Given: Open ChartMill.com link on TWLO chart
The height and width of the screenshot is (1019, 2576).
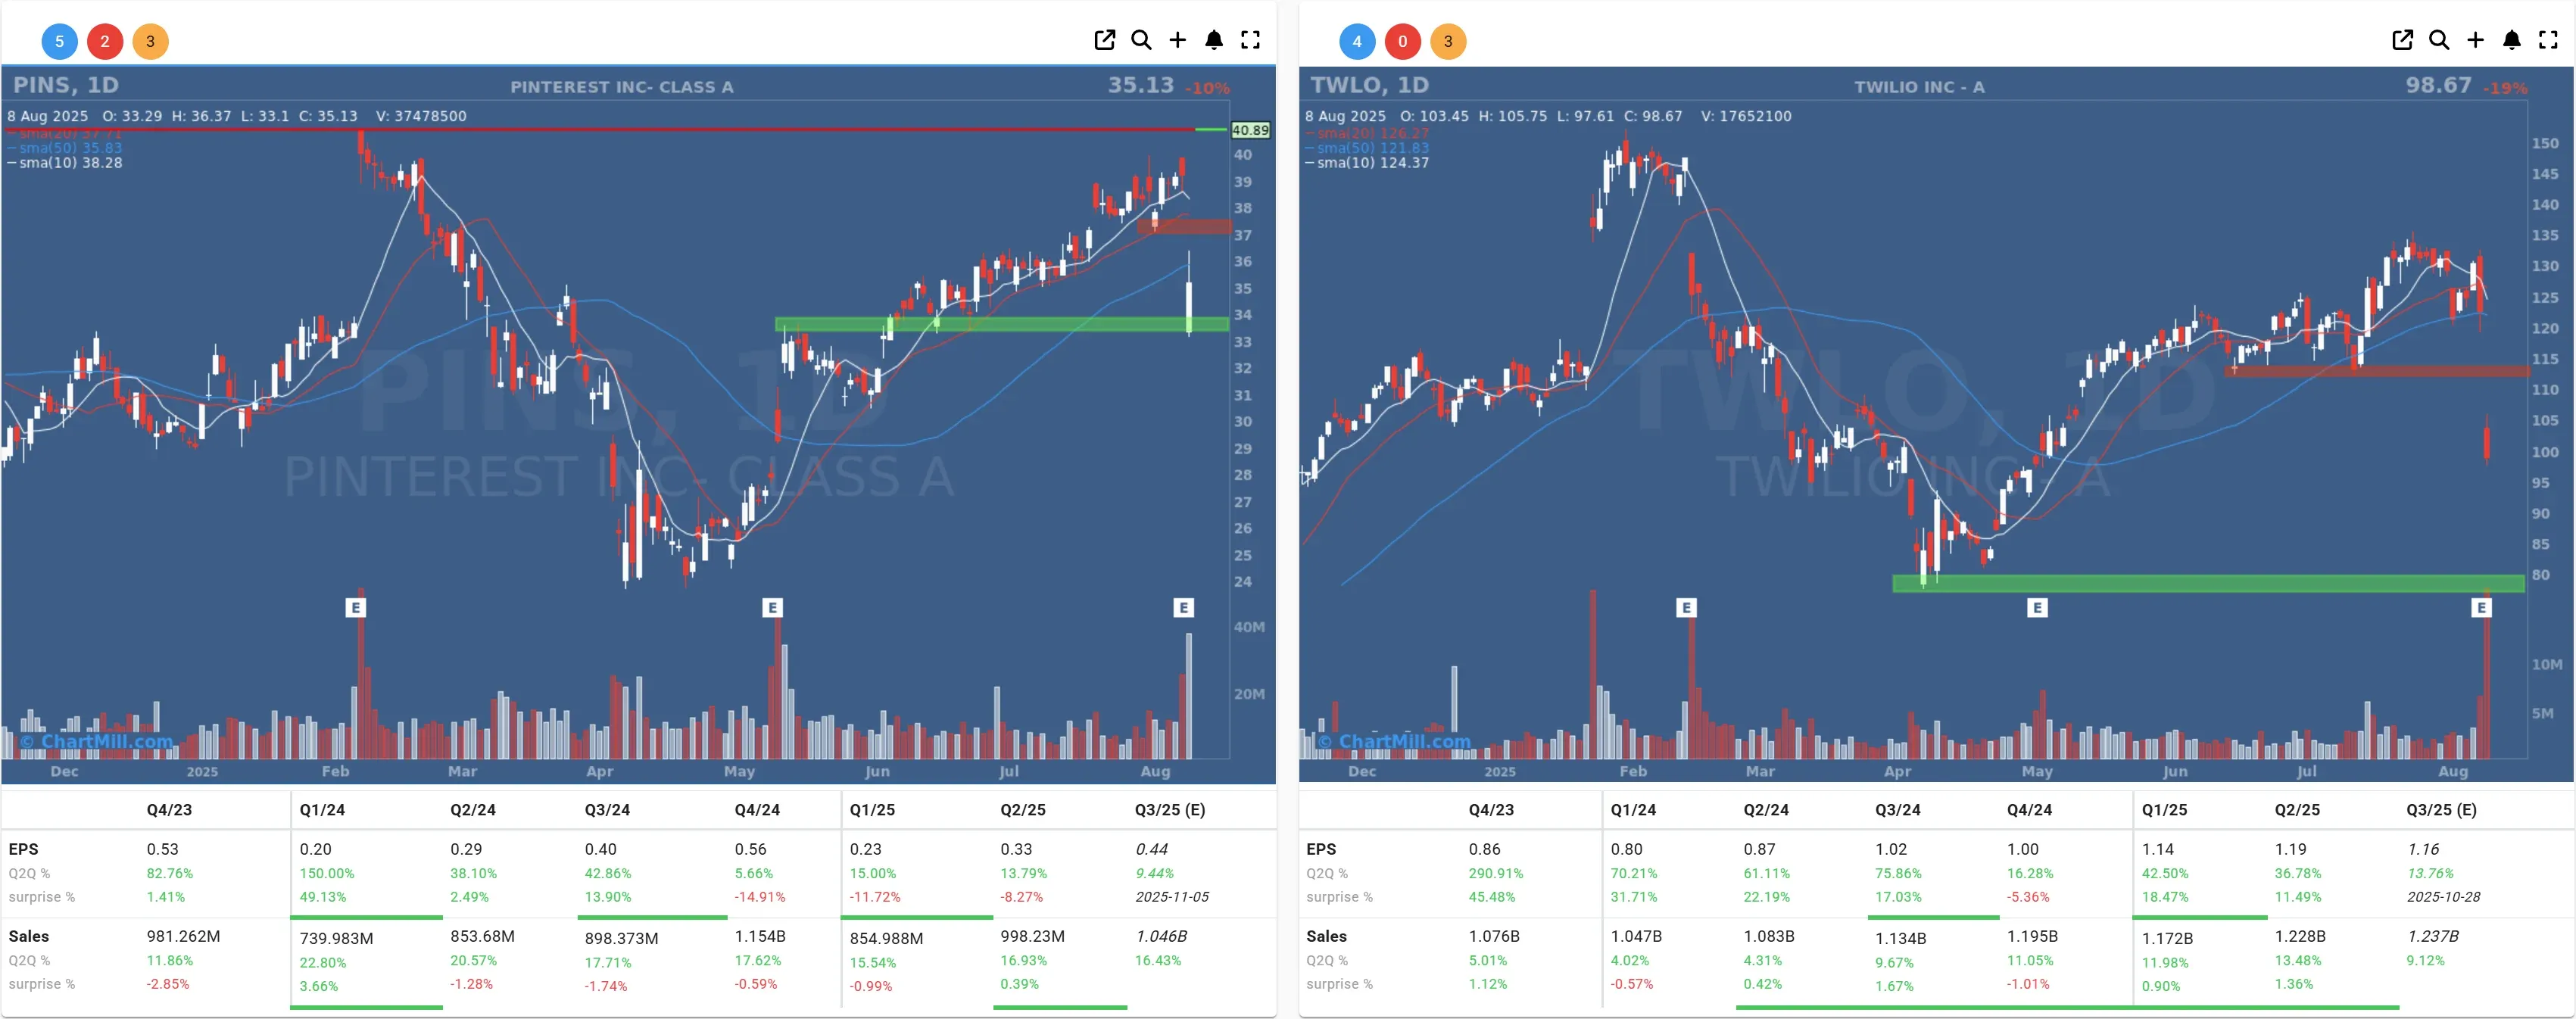Looking at the screenshot, I should [1395, 741].
